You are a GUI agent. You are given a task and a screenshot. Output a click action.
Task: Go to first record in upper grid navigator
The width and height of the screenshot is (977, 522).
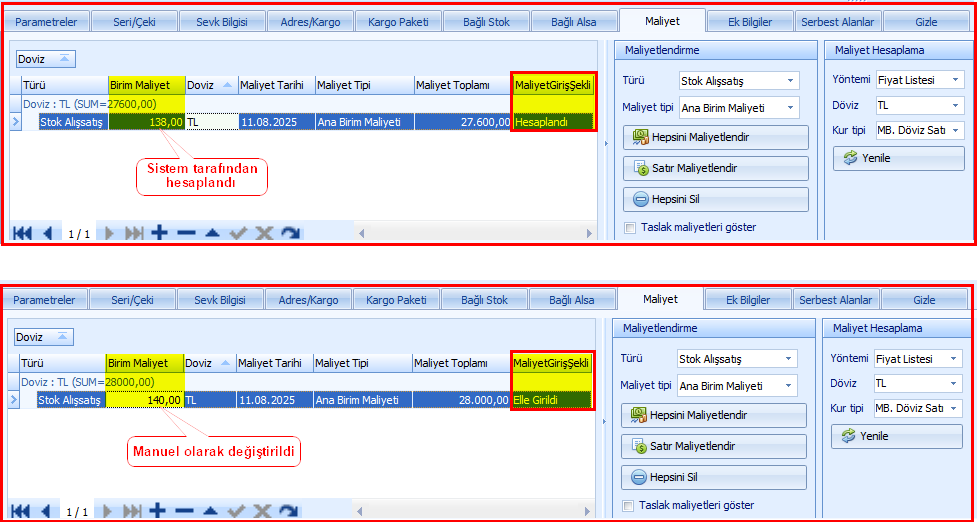21,233
